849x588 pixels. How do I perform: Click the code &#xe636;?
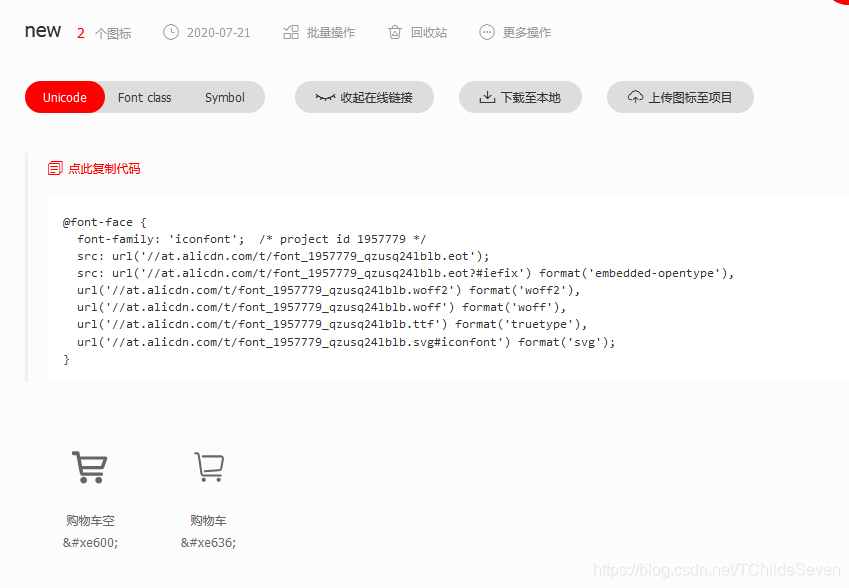point(208,543)
